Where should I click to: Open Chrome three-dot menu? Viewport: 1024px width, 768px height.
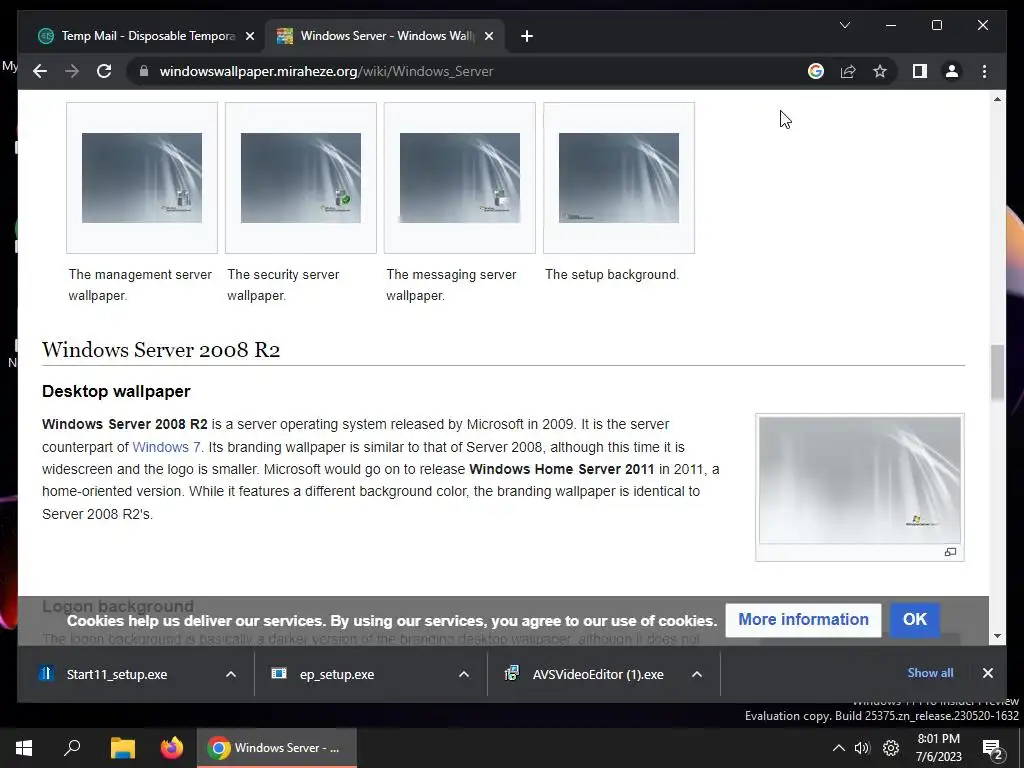click(x=984, y=71)
